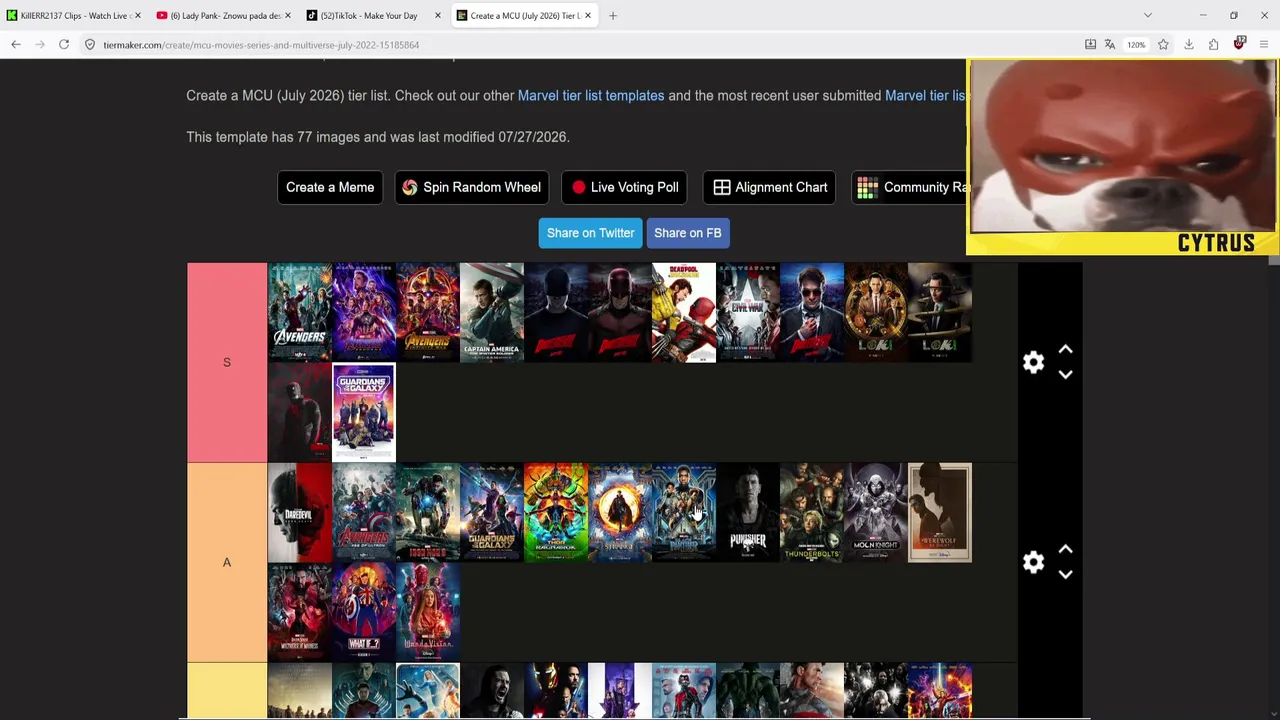
Task: Open the Alignment Chart button
Action: click(770, 187)
